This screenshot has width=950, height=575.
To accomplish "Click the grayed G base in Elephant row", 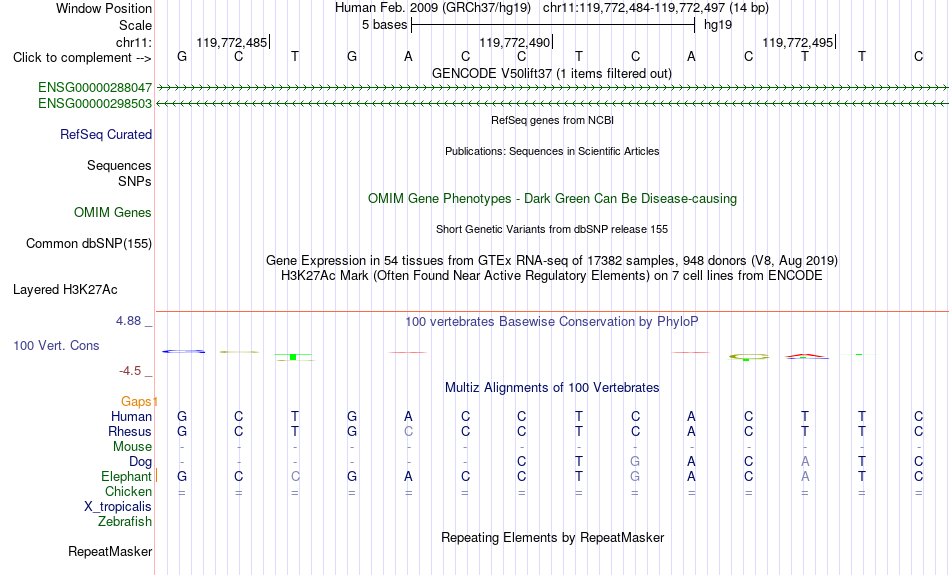I will [635, 477].
